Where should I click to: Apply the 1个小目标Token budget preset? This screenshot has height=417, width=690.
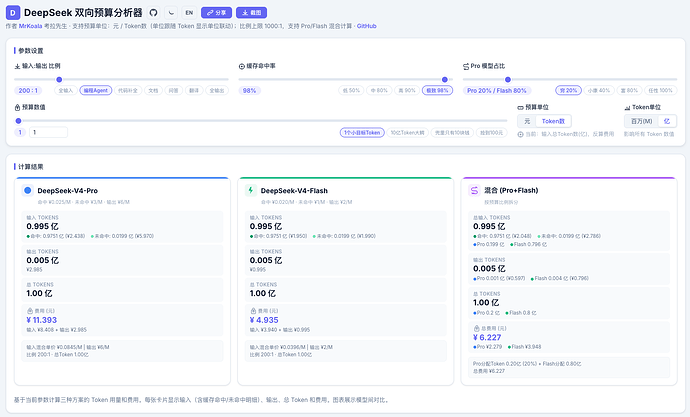click(362, 132)
